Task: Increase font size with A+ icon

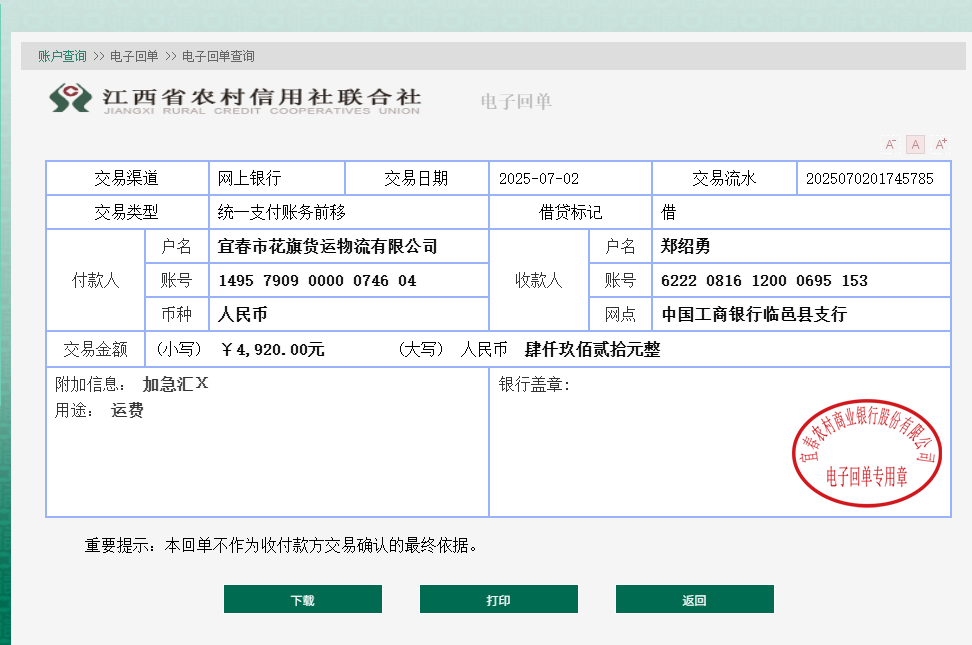Action: tap(941, 145)
